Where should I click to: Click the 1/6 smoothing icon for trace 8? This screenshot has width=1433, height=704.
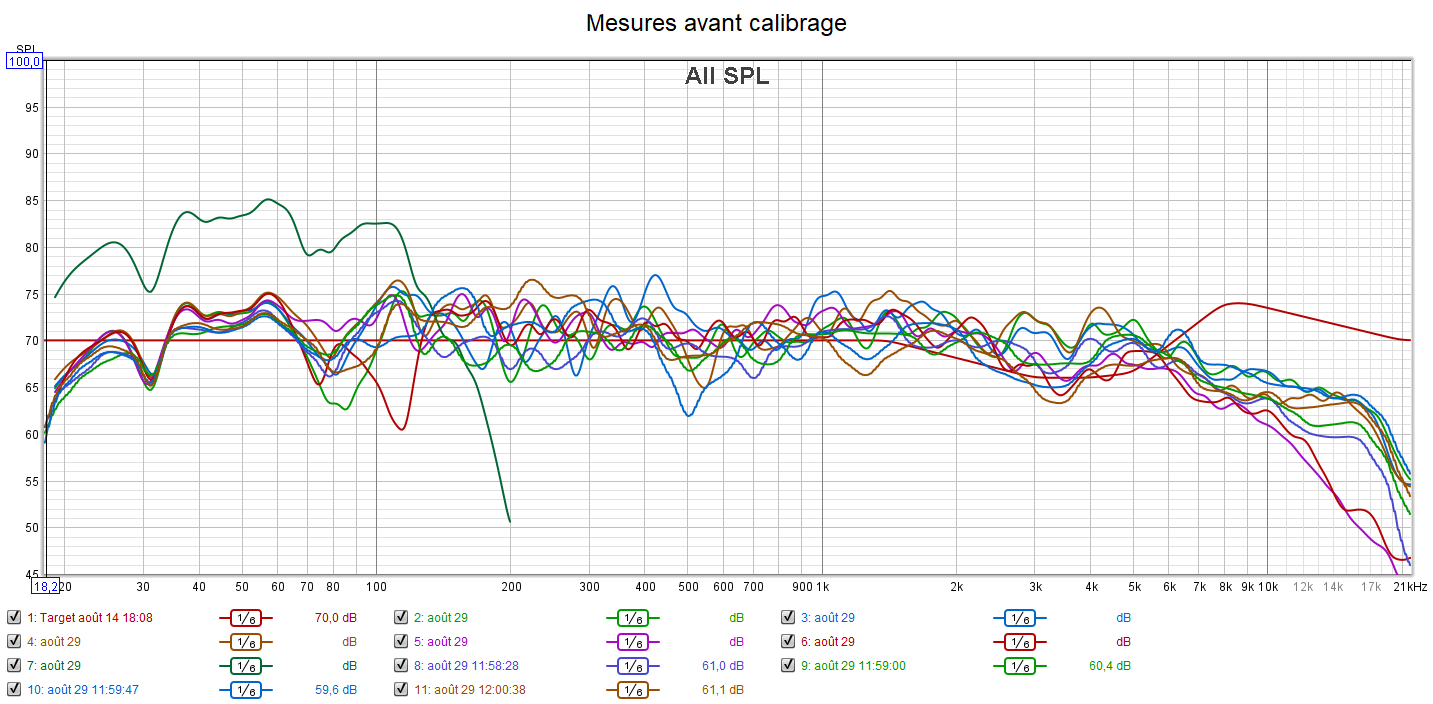[x=632, y=666]
